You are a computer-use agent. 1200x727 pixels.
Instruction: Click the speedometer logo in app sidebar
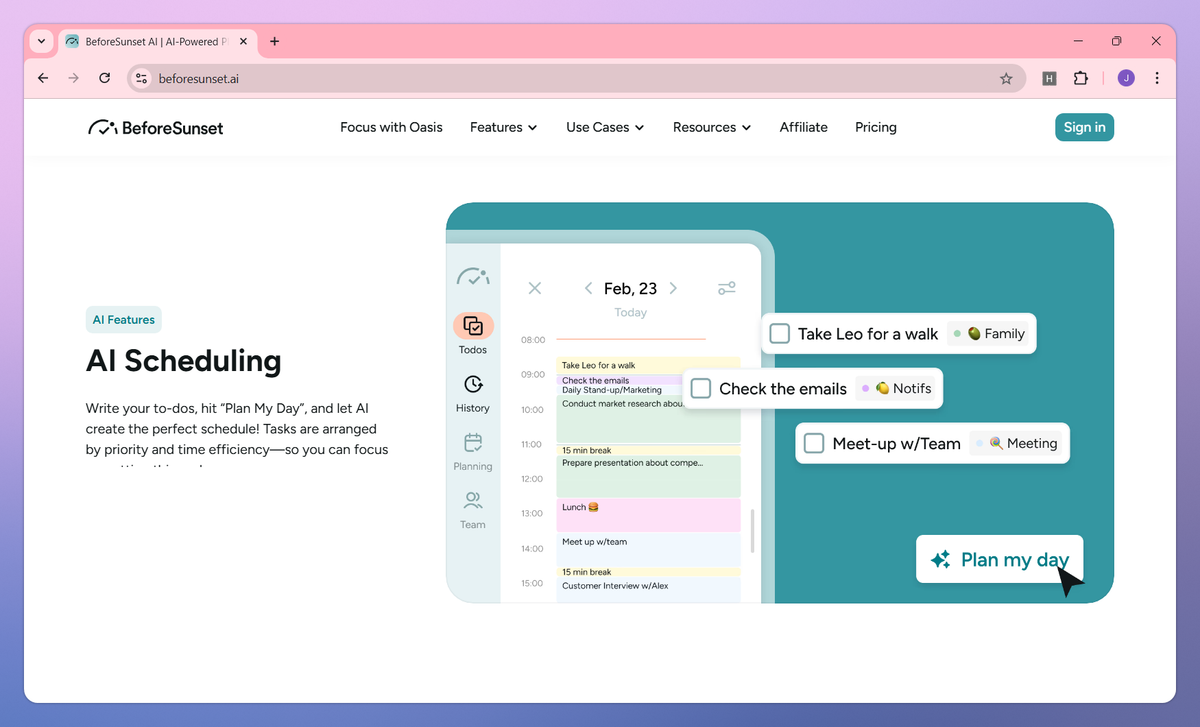(x=473, y=277)
